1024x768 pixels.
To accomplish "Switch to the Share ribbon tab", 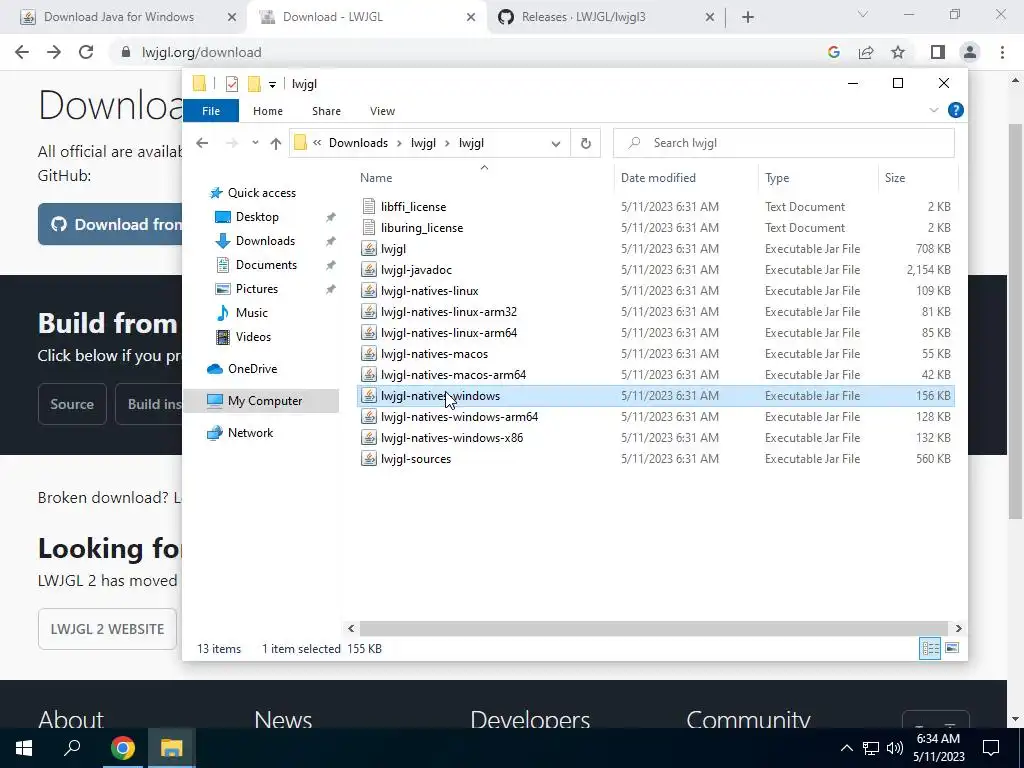I will 327,111.
